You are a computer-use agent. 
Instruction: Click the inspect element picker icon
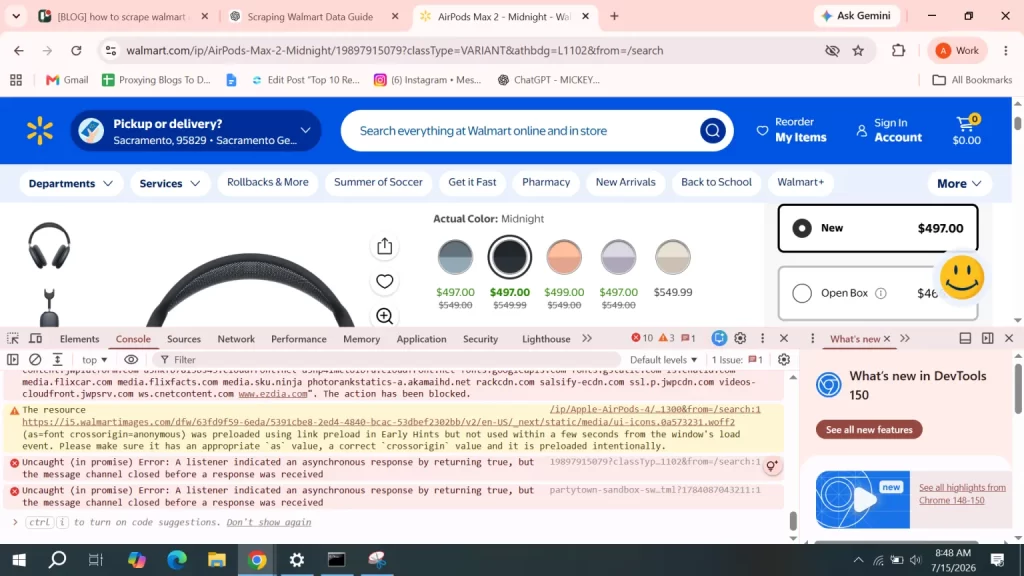point(12,338)
